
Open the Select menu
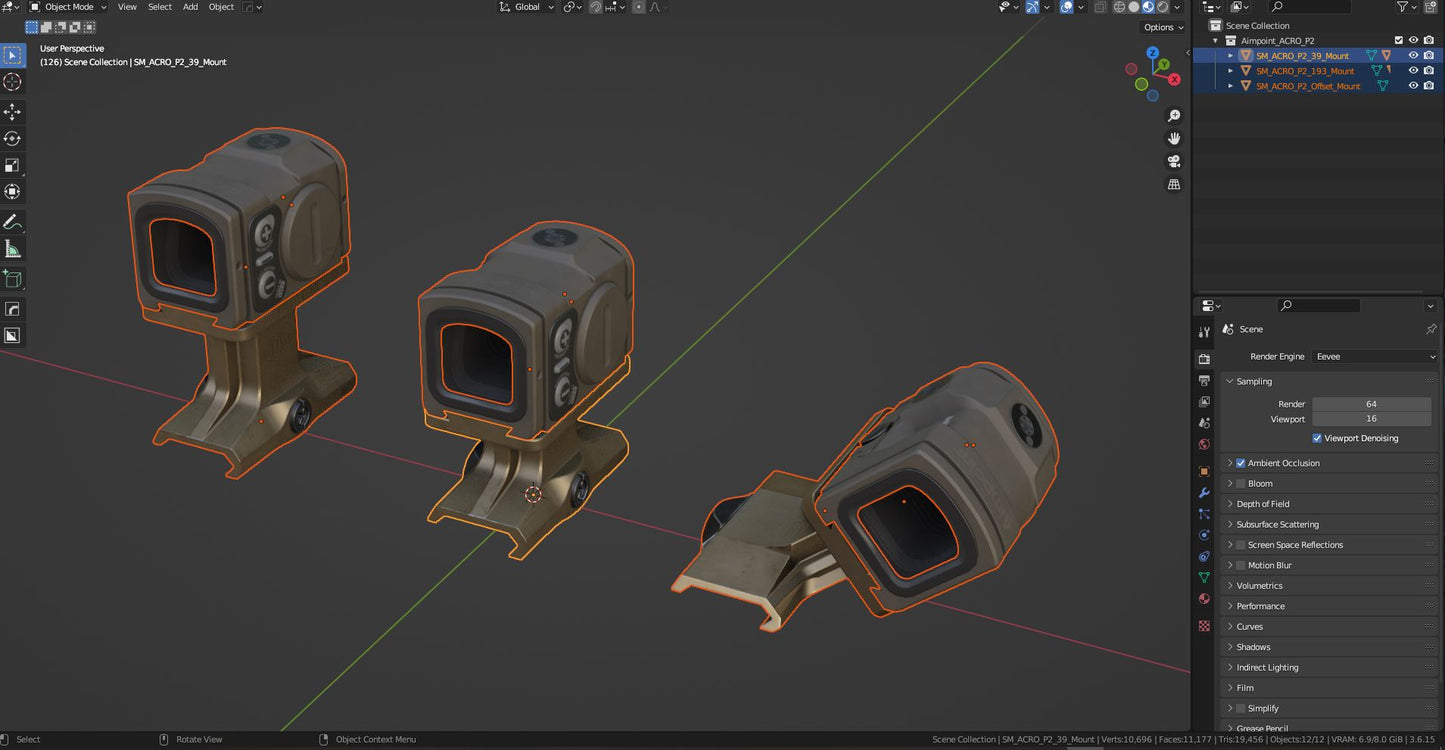(159, 7)
